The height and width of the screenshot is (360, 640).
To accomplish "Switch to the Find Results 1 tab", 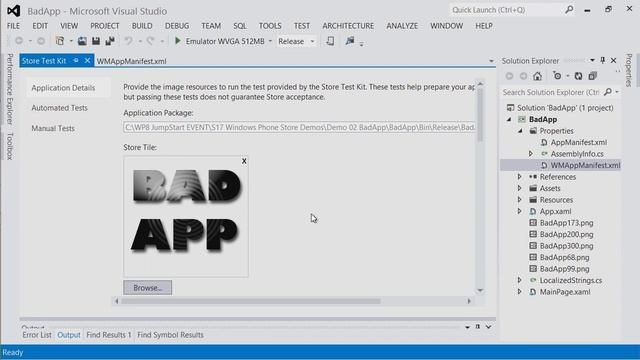I will click(x=109, y=335).
